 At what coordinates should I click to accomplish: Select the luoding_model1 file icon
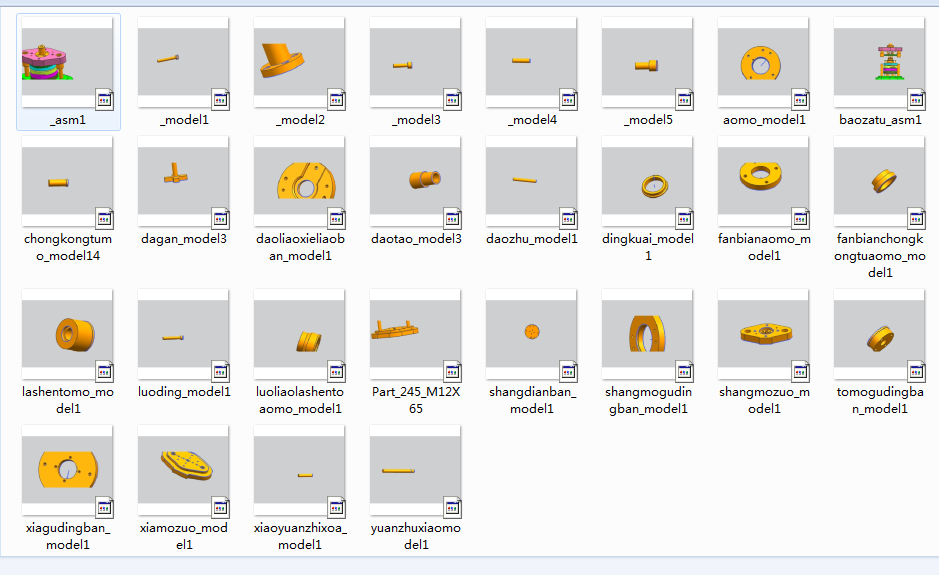[184, 335]
